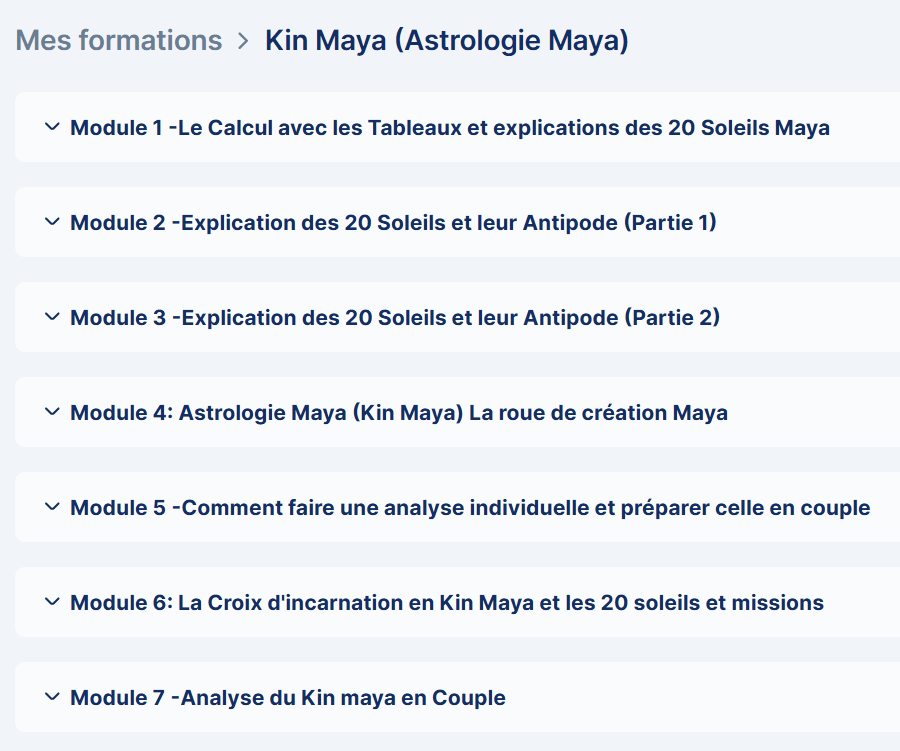900x751 pixels.
Task: Click the Kin Maya (Astrologie Maya) breadcrumb title
Action: point(446,41)
